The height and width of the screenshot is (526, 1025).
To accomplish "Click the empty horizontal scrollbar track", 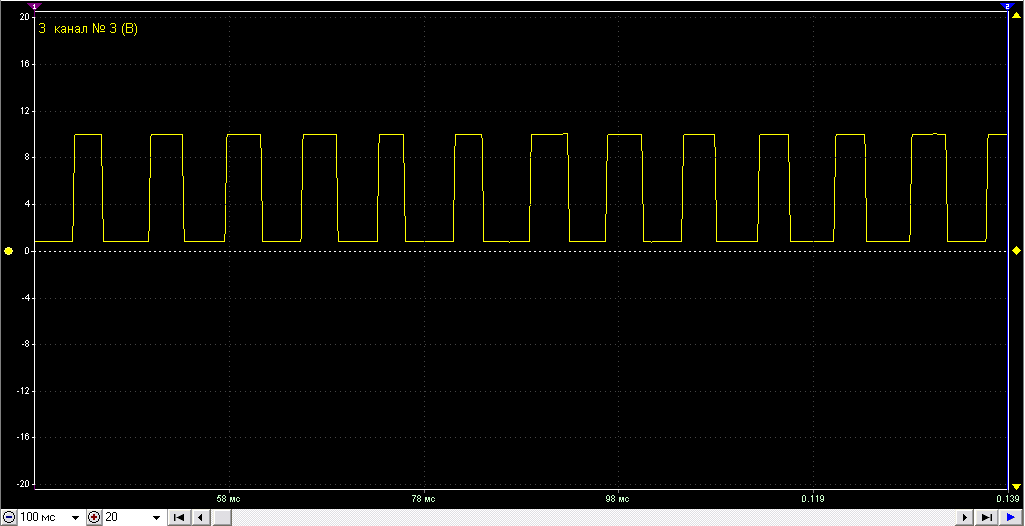I will pos(594,518).
